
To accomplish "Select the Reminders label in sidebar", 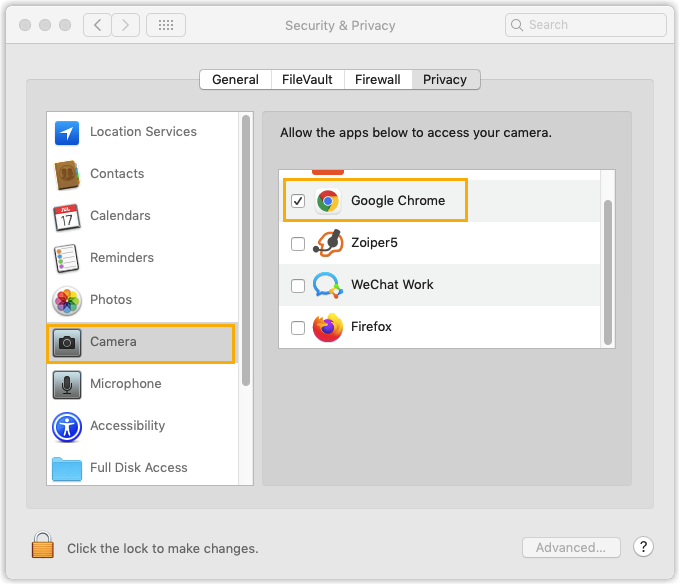I will 122,258.
